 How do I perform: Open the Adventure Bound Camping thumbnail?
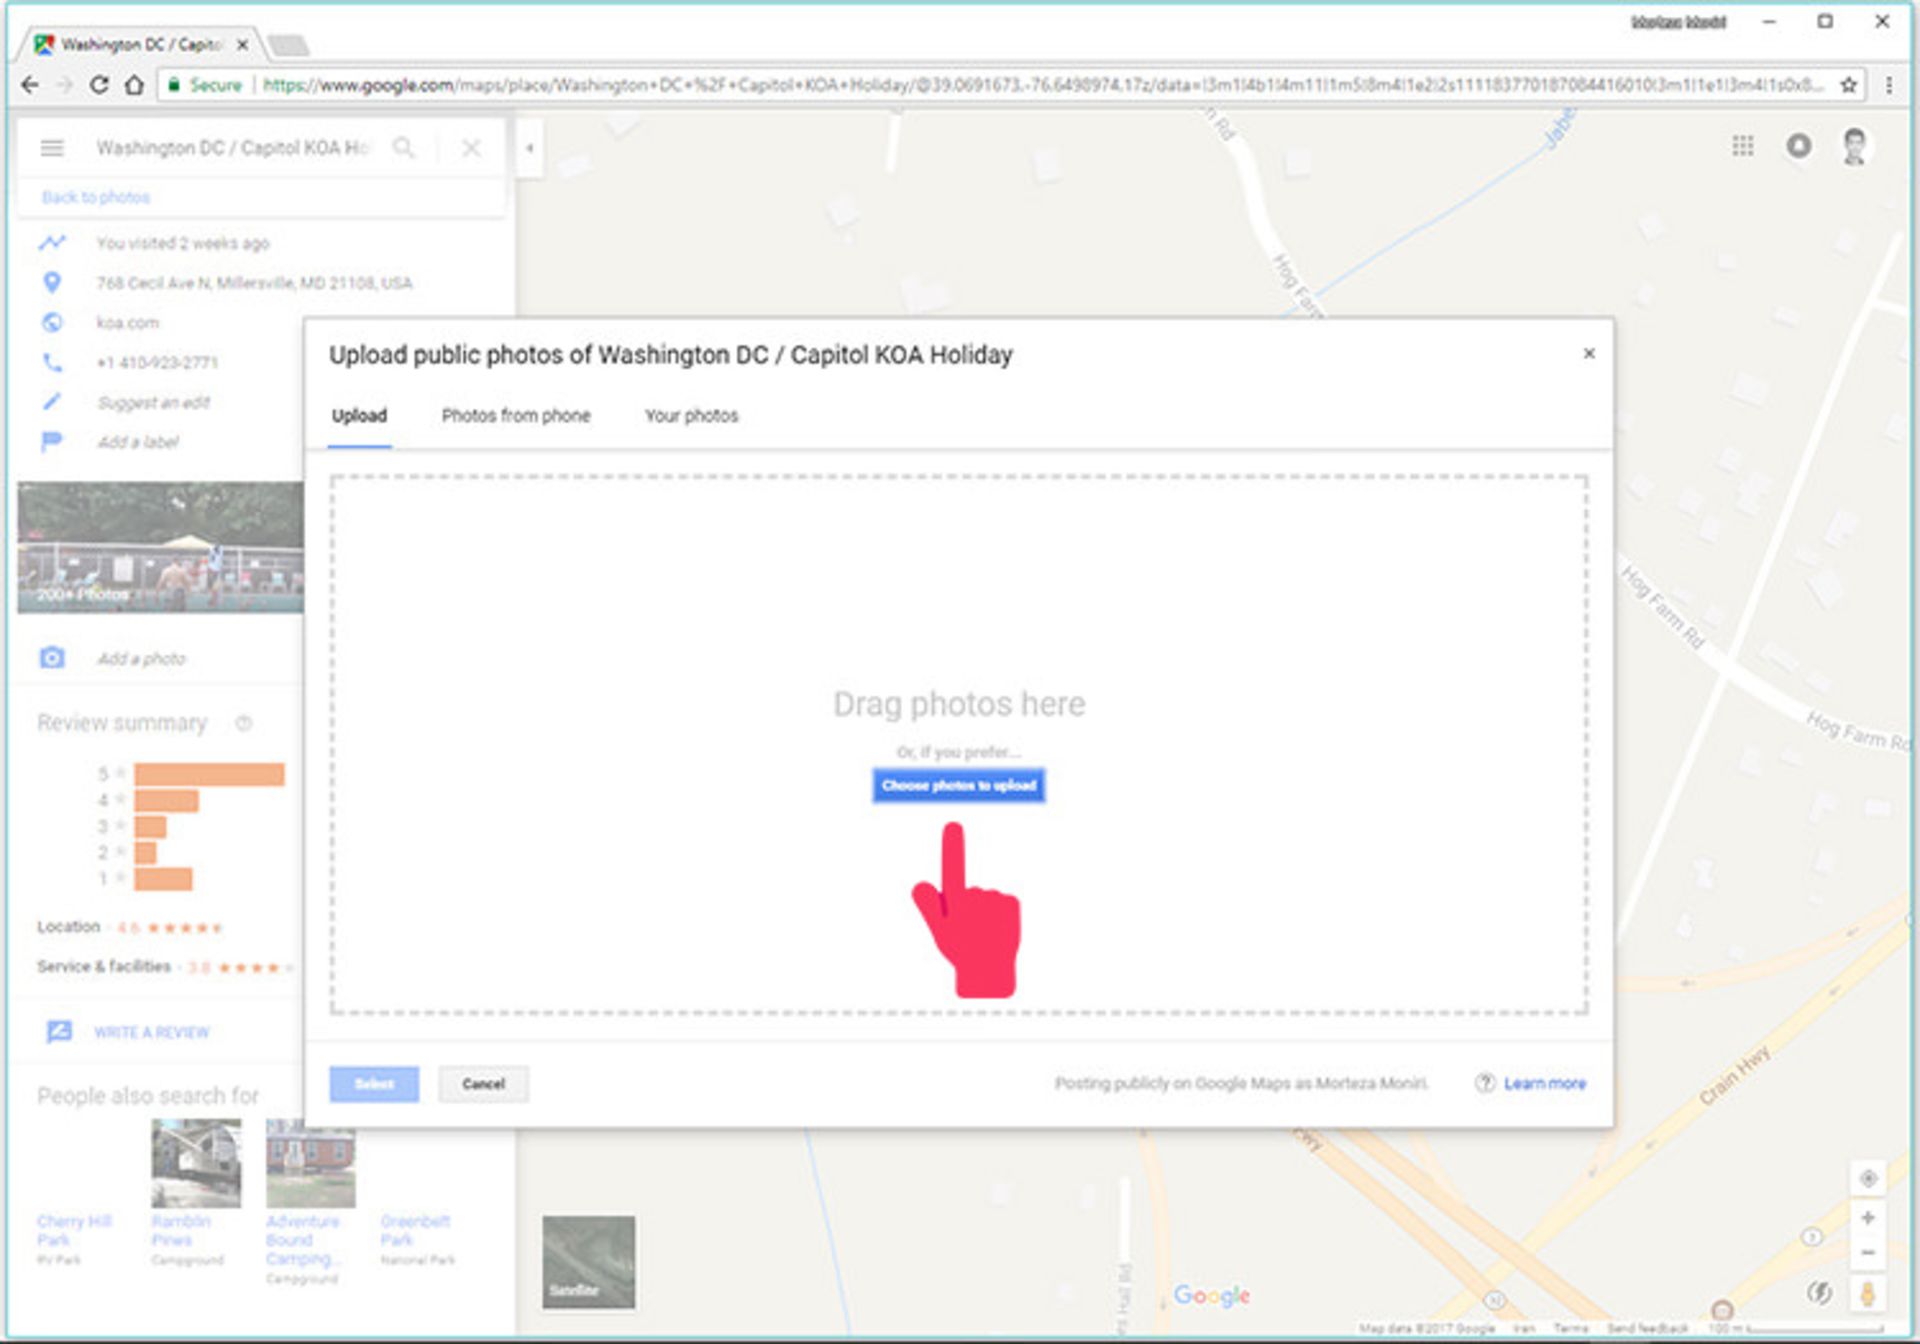(x=310, y=1163)
